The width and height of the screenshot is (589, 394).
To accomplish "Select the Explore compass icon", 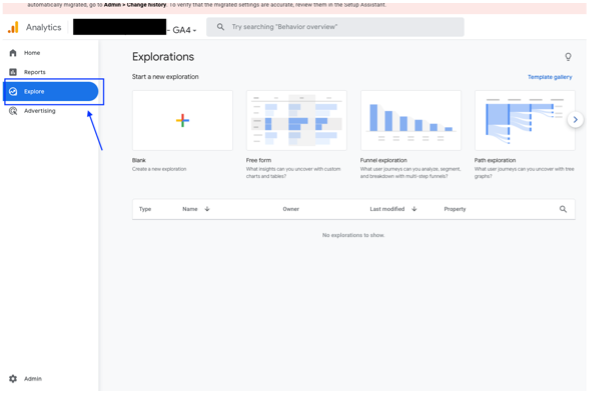I will pos(13,92).
